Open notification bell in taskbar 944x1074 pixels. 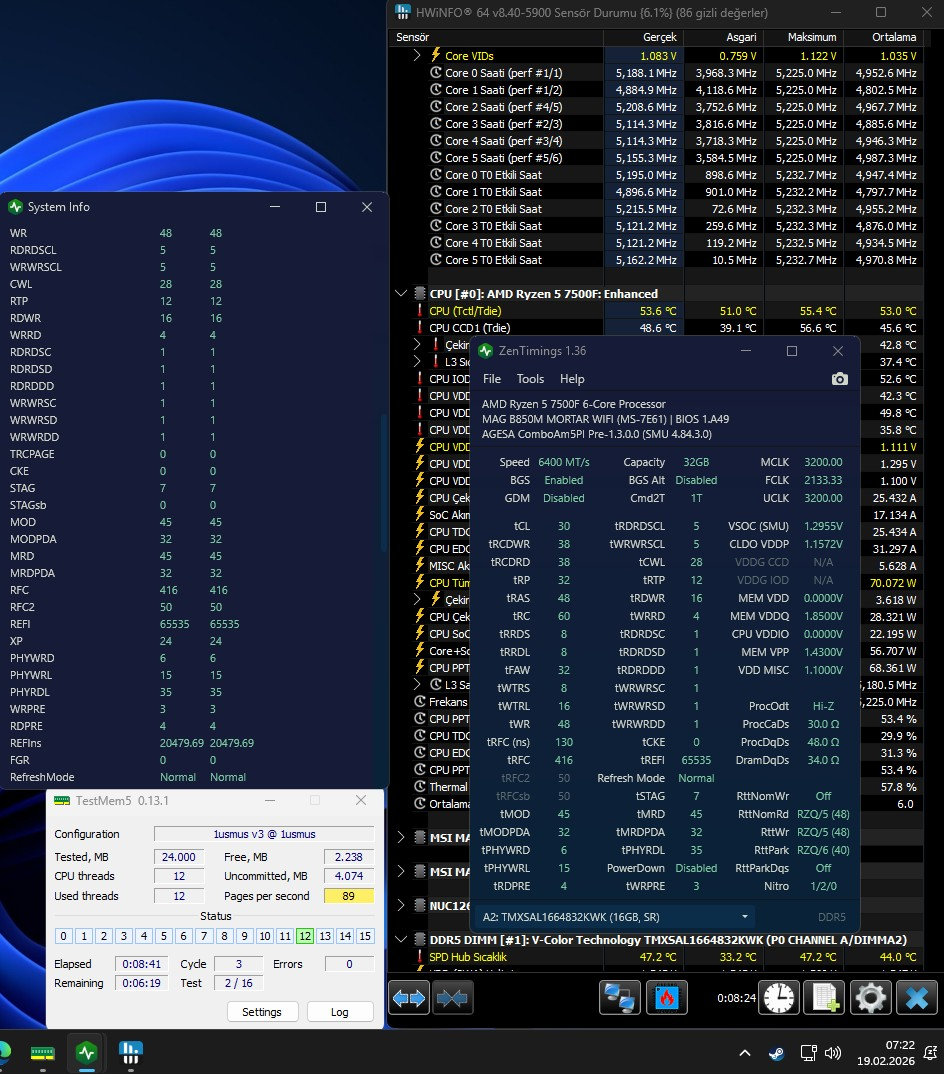930,1053
